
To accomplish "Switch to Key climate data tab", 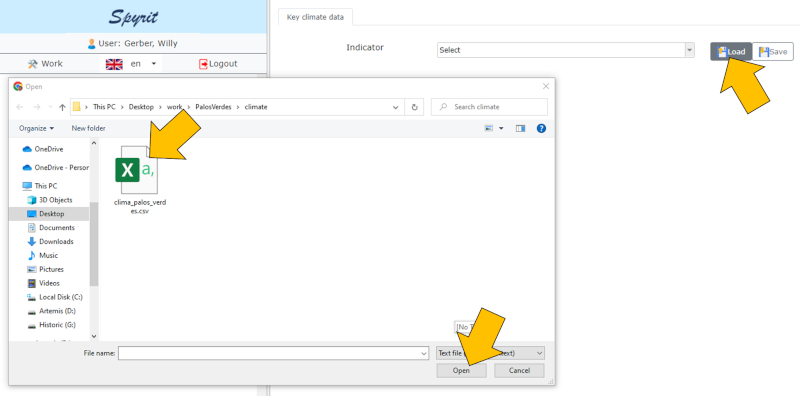I will point(315,17).
